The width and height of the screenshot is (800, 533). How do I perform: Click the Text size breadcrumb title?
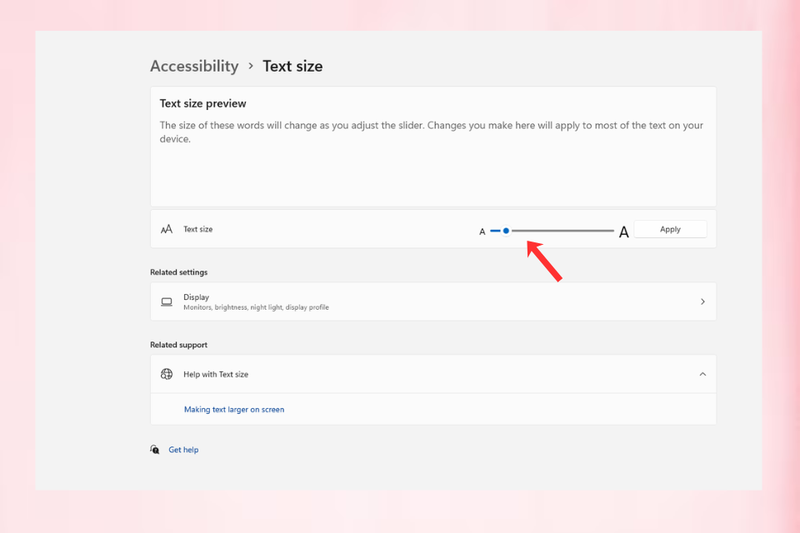(292, 66)
